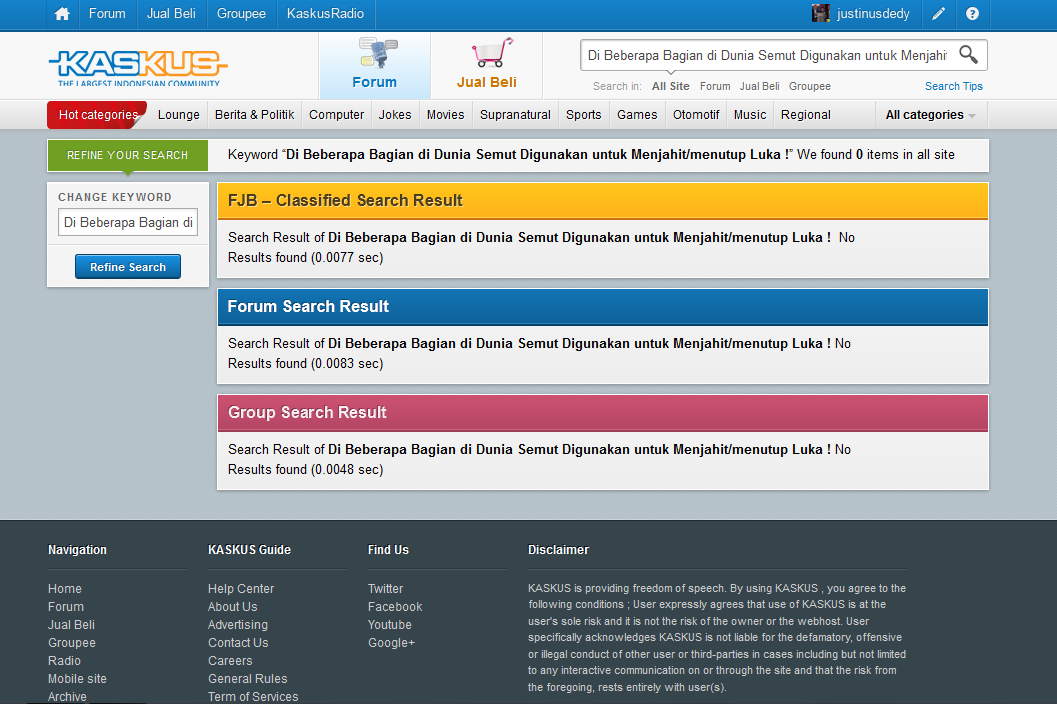Open the footer Groupee link

point(71,643)
